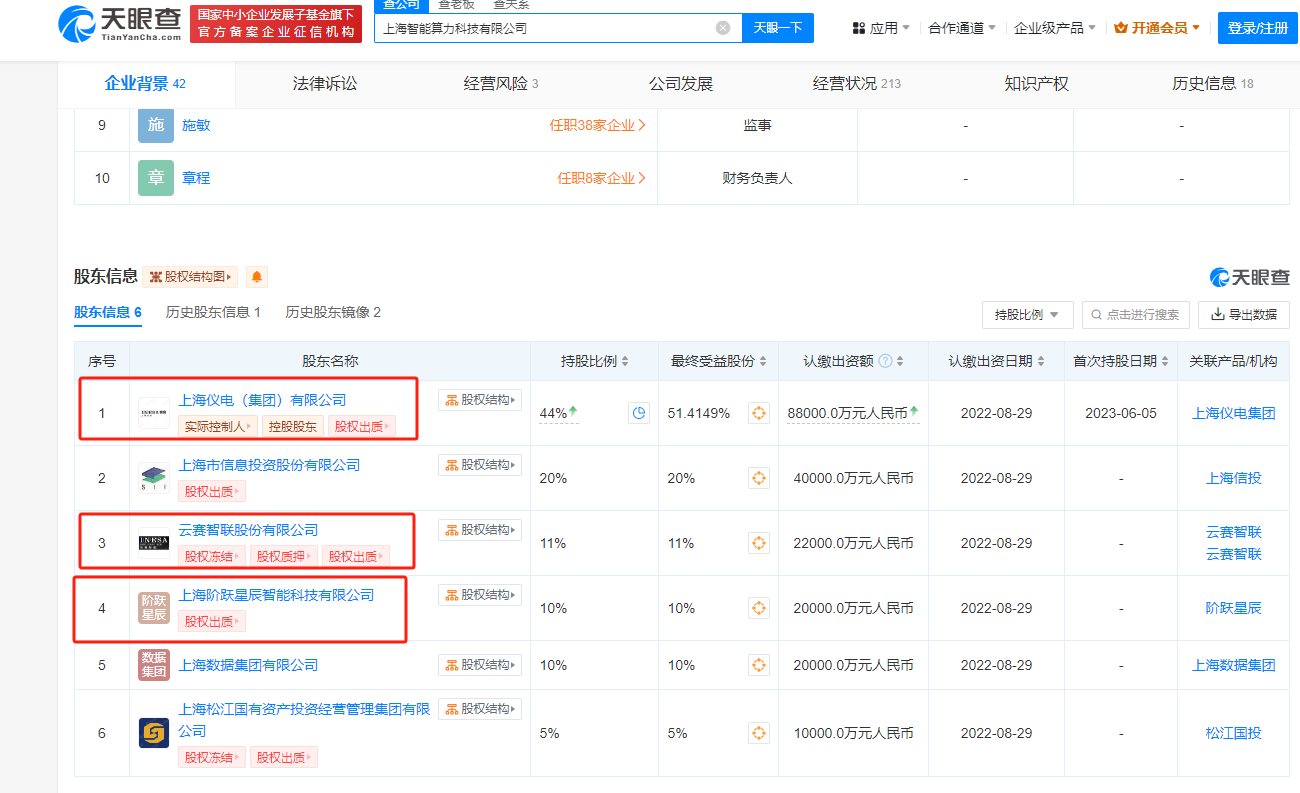Open the 任职38家企业 link for 施敏

(x=598, y=125)
